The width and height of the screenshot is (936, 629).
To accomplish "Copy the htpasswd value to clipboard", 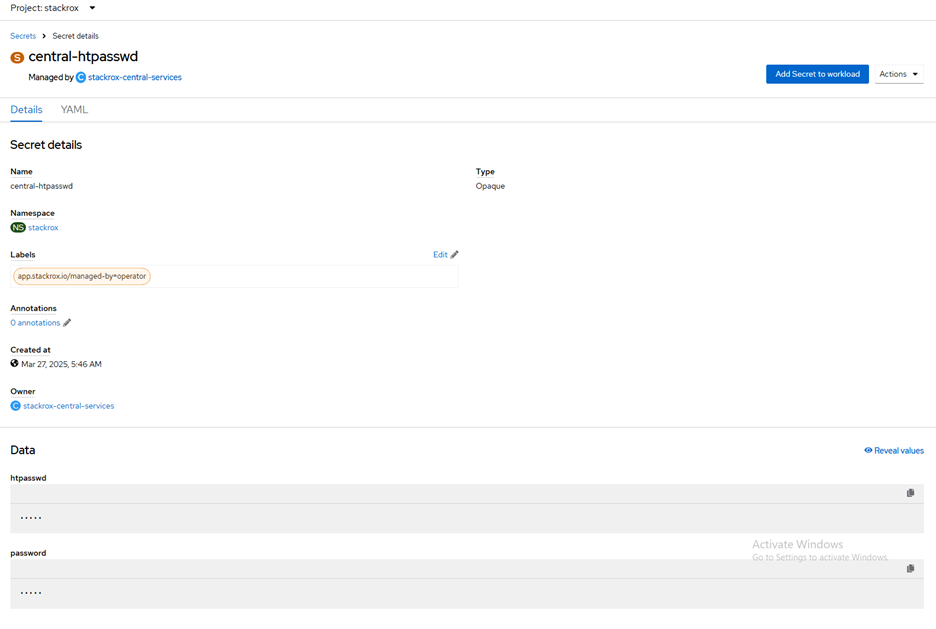I will [x=910, y=493].
